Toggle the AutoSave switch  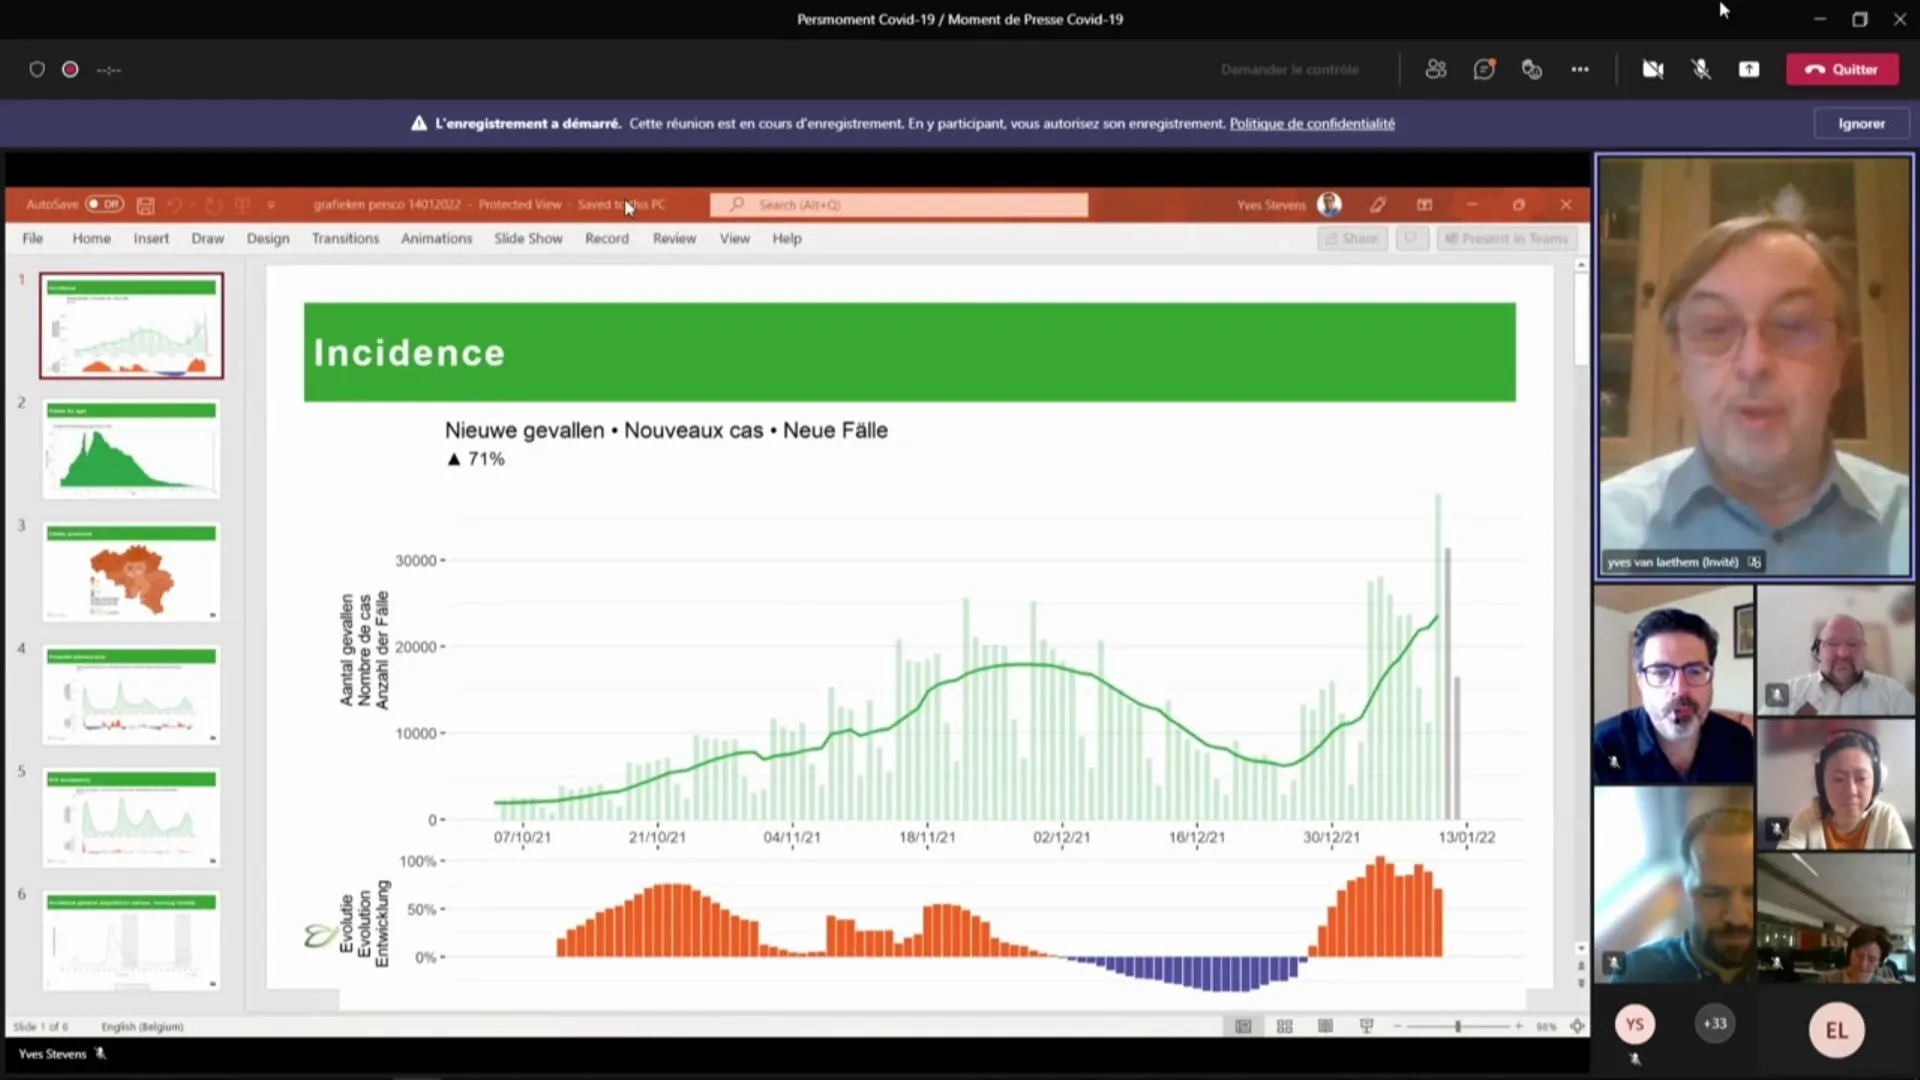(104, 204)
